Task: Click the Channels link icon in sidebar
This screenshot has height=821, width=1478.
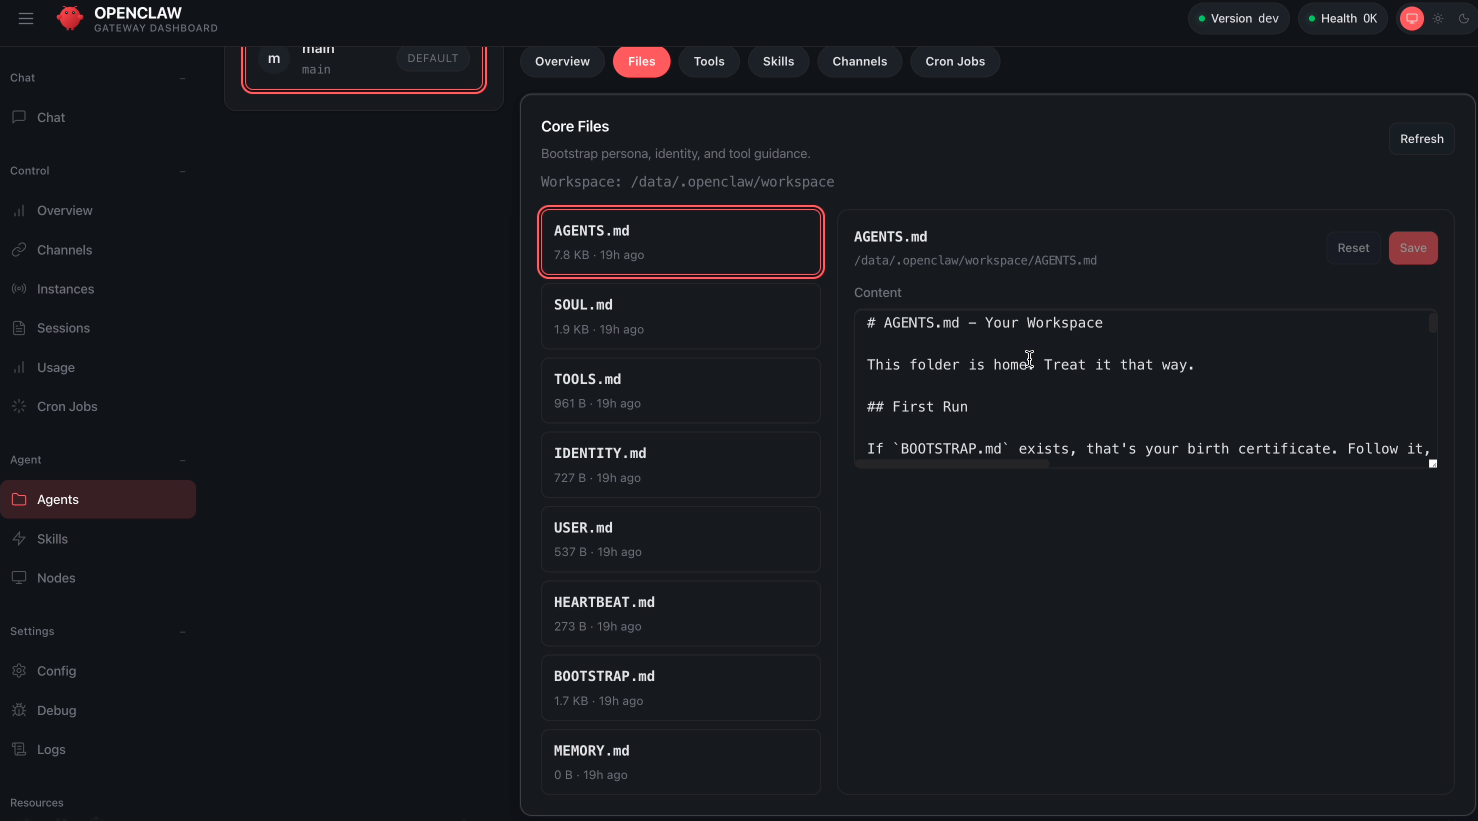Action: 19,250
